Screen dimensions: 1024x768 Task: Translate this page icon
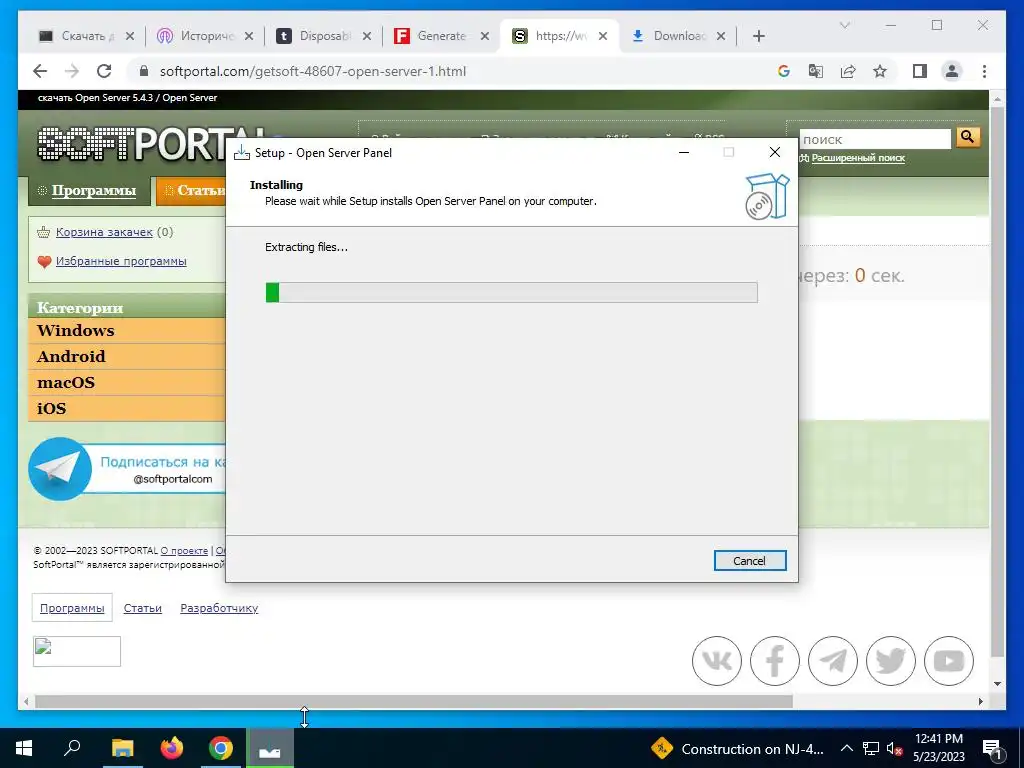tap(816, 71)
